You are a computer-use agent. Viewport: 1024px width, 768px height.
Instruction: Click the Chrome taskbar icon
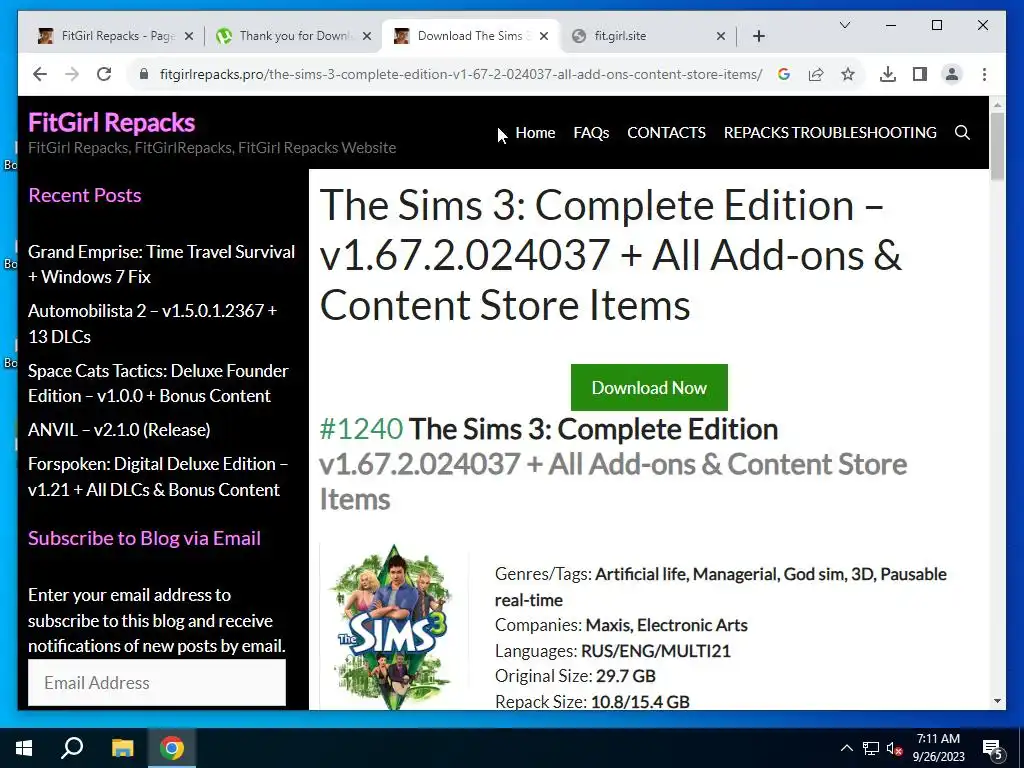click(172, 748)
